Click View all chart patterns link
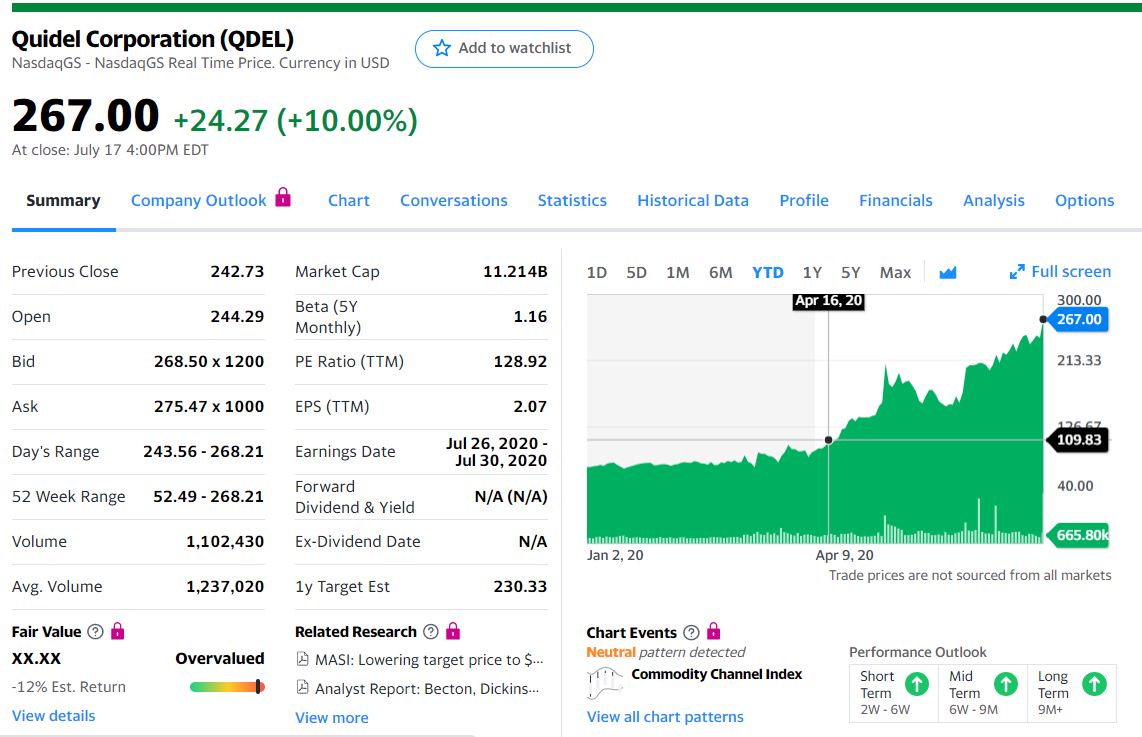This screenshot has height=737, width=1142. [x=665, y=717]
